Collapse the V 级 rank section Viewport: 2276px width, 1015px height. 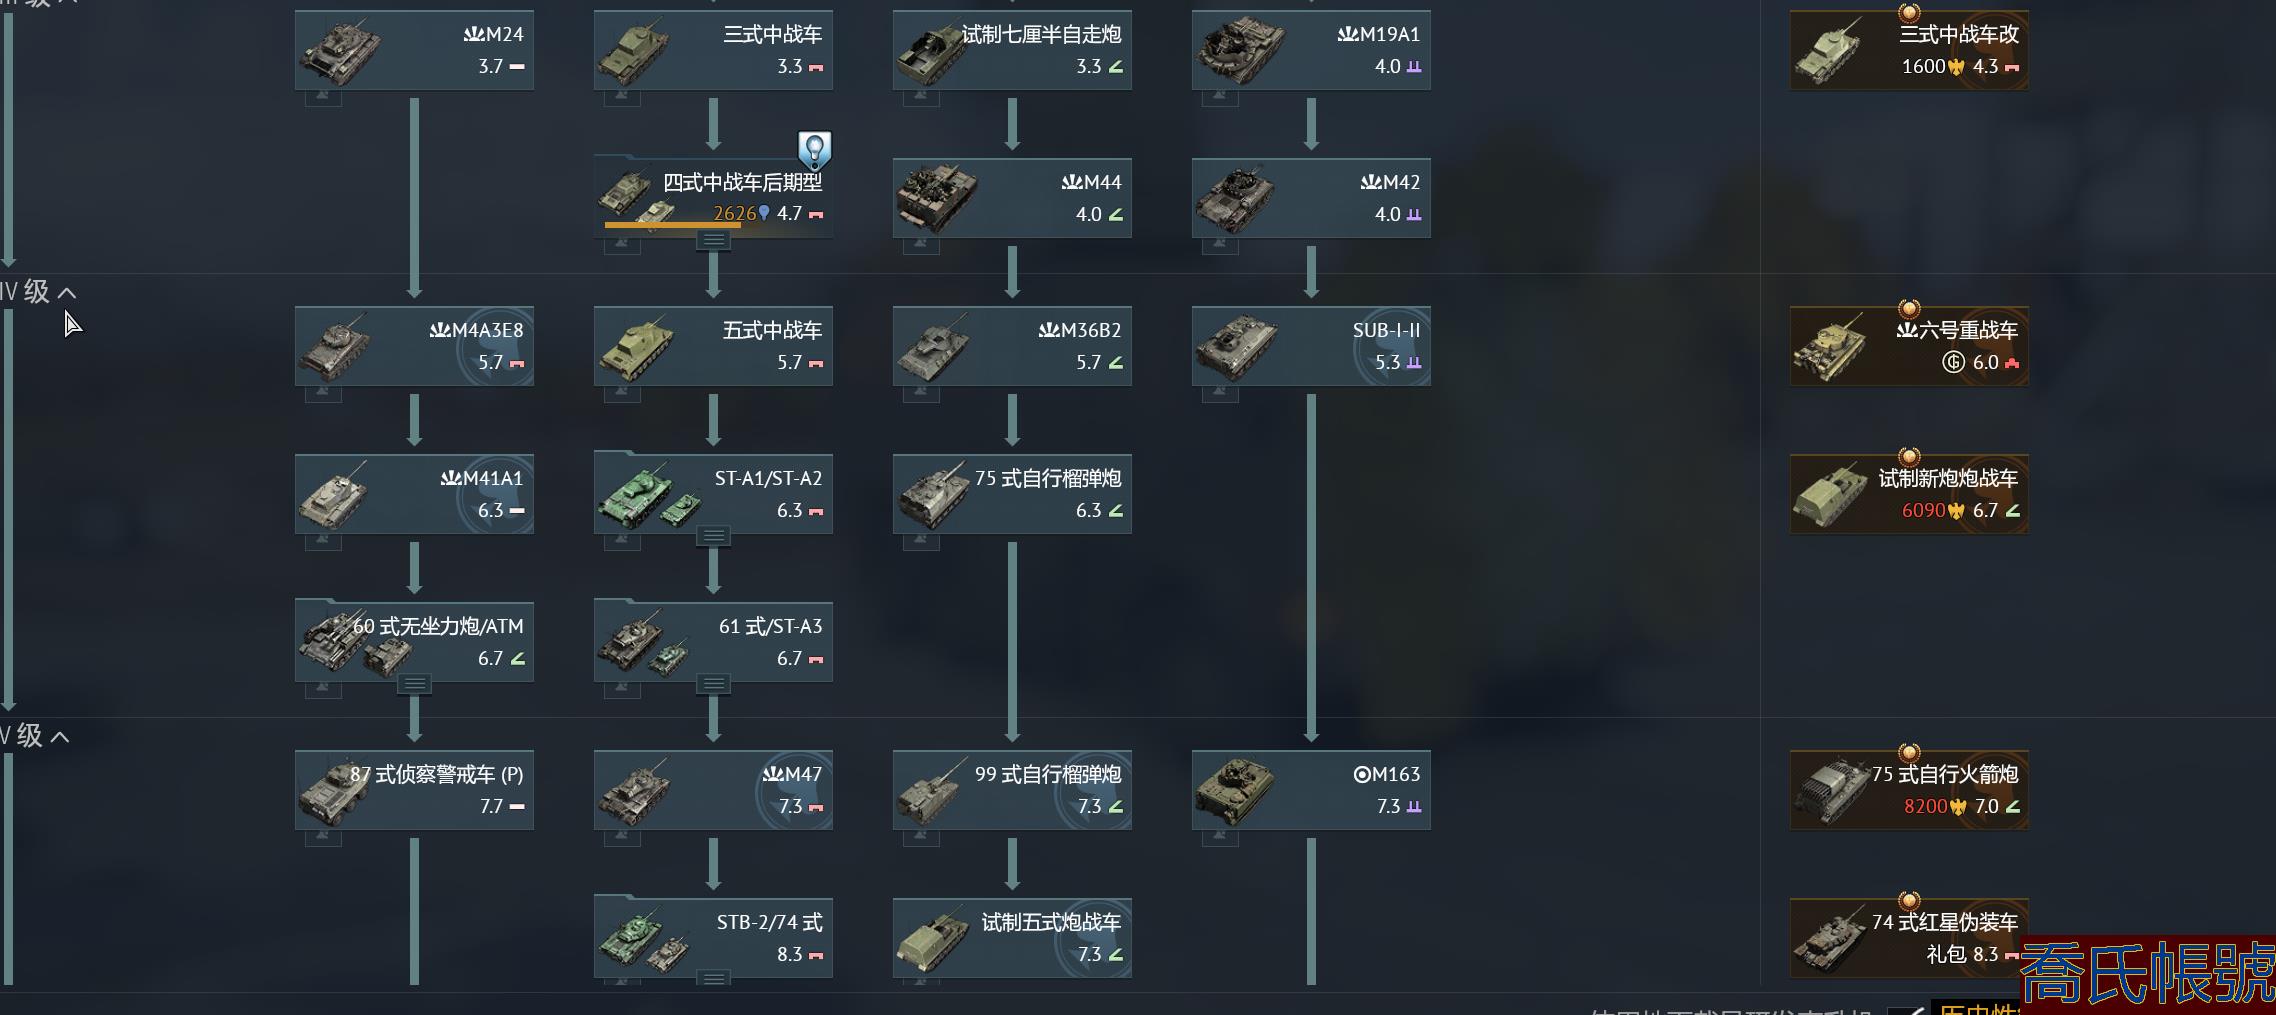60,737
